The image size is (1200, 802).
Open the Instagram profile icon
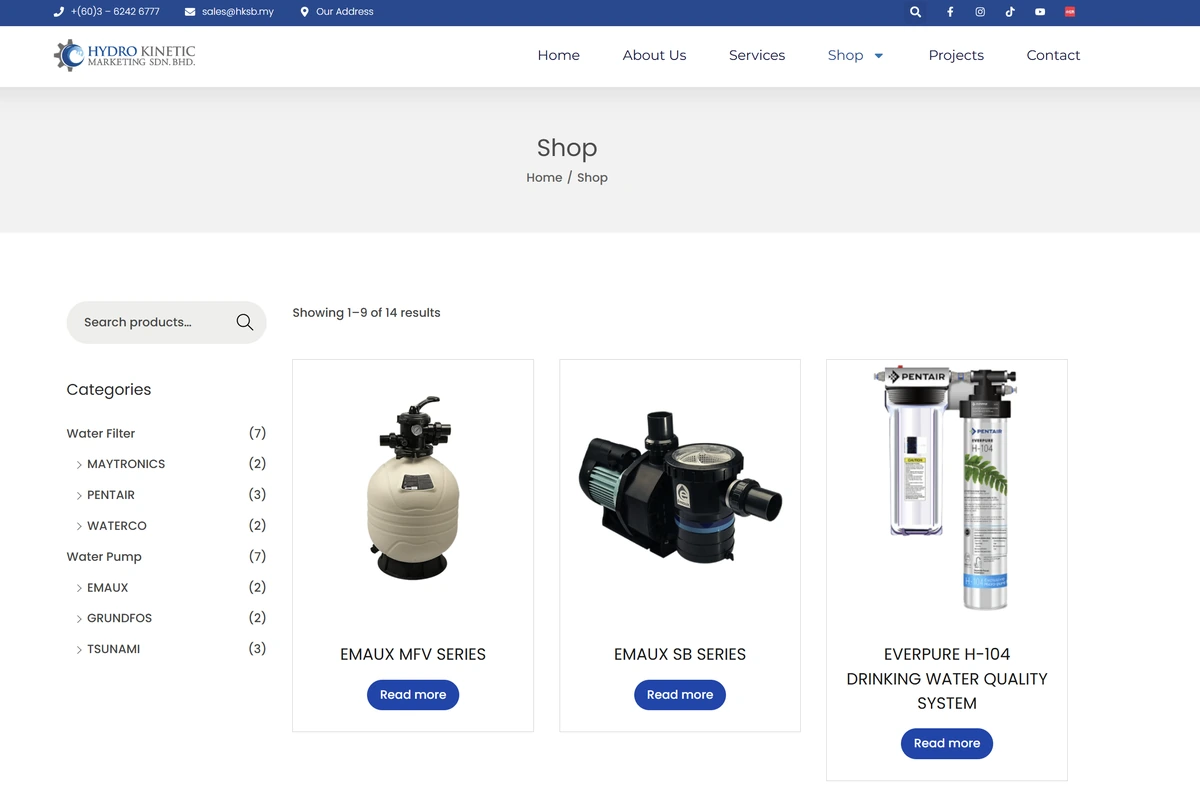(x=980, y=12)
